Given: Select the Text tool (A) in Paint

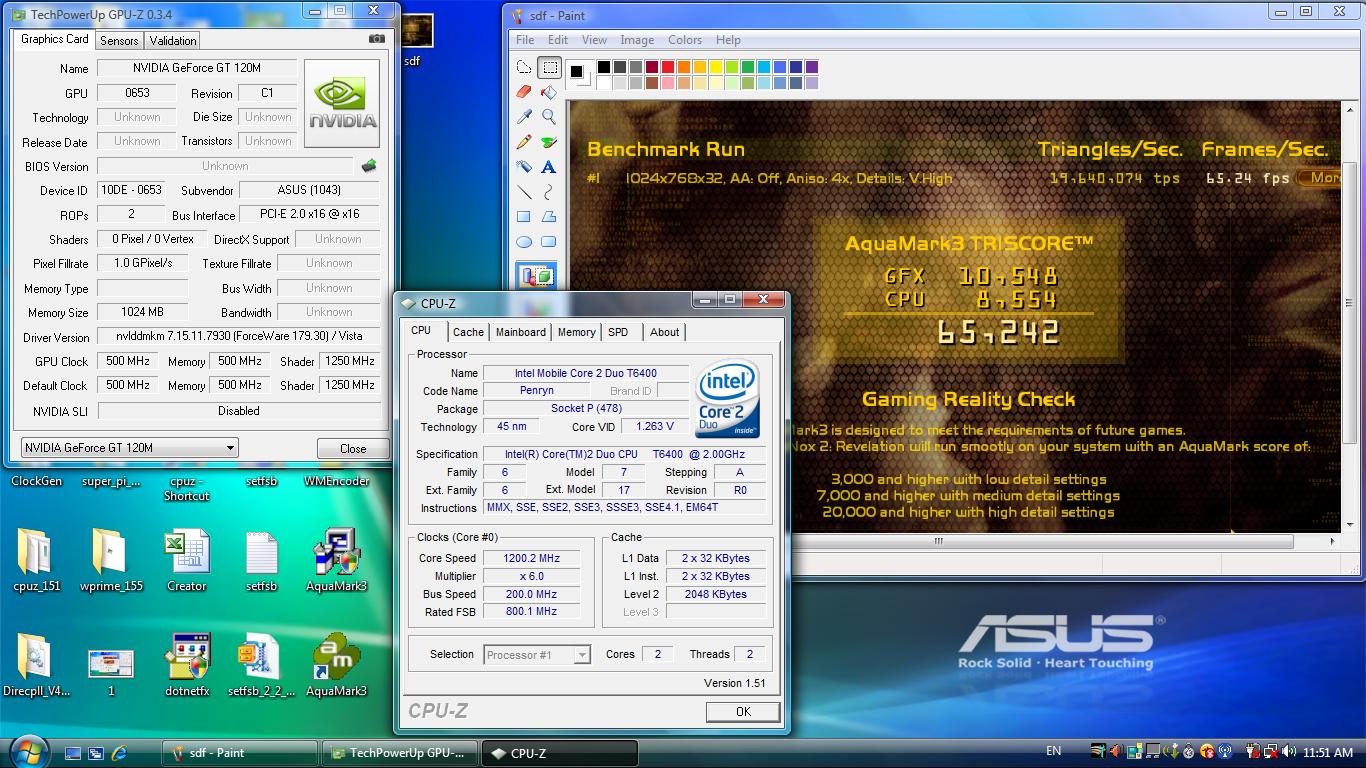Looking at the screenshot, I should (549, 167).
